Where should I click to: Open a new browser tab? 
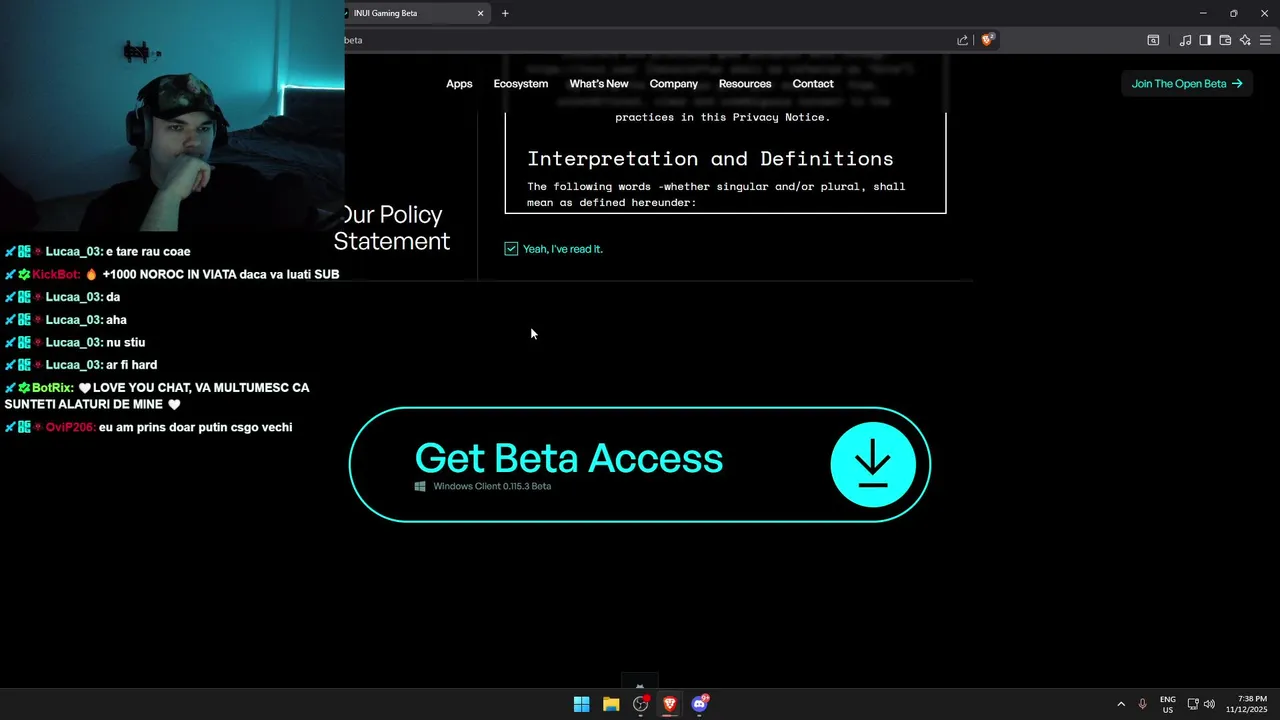(505, 13)
